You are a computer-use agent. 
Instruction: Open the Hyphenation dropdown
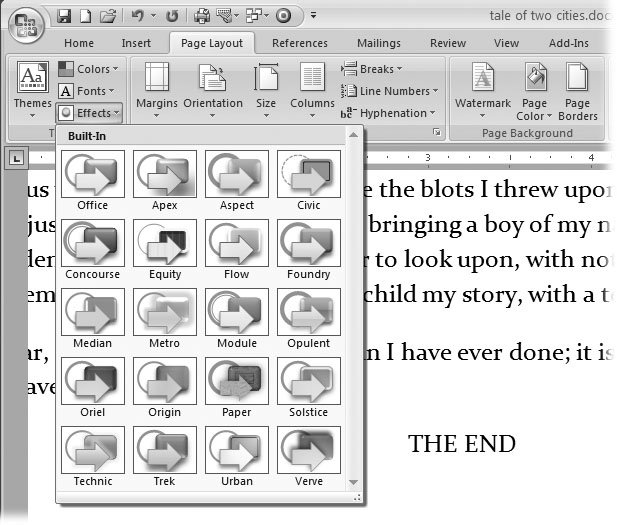(x=388, y=113)
